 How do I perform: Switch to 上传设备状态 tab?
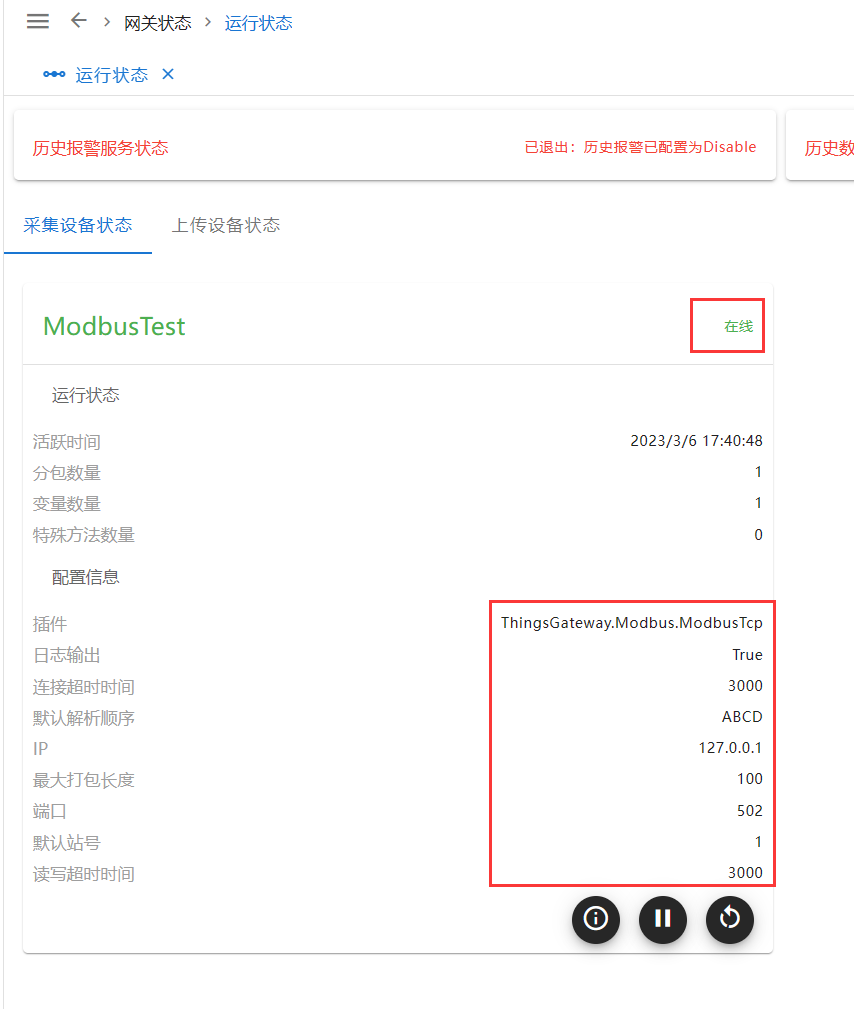[x=226, y=225]
